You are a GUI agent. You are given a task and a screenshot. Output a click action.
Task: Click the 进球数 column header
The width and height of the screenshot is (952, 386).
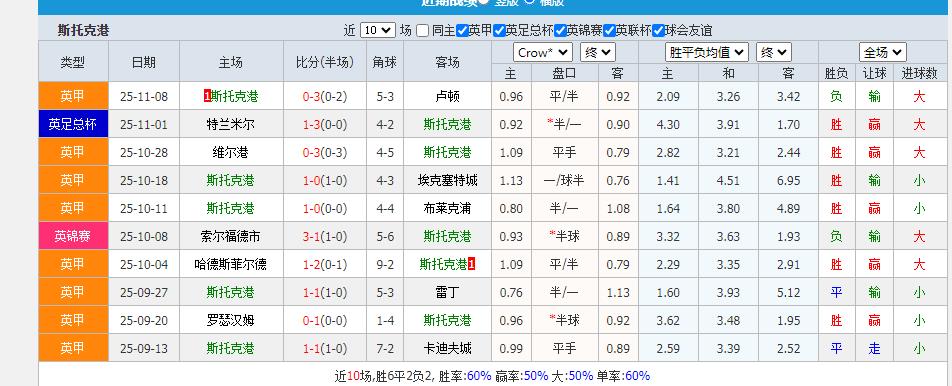[919, 73]
